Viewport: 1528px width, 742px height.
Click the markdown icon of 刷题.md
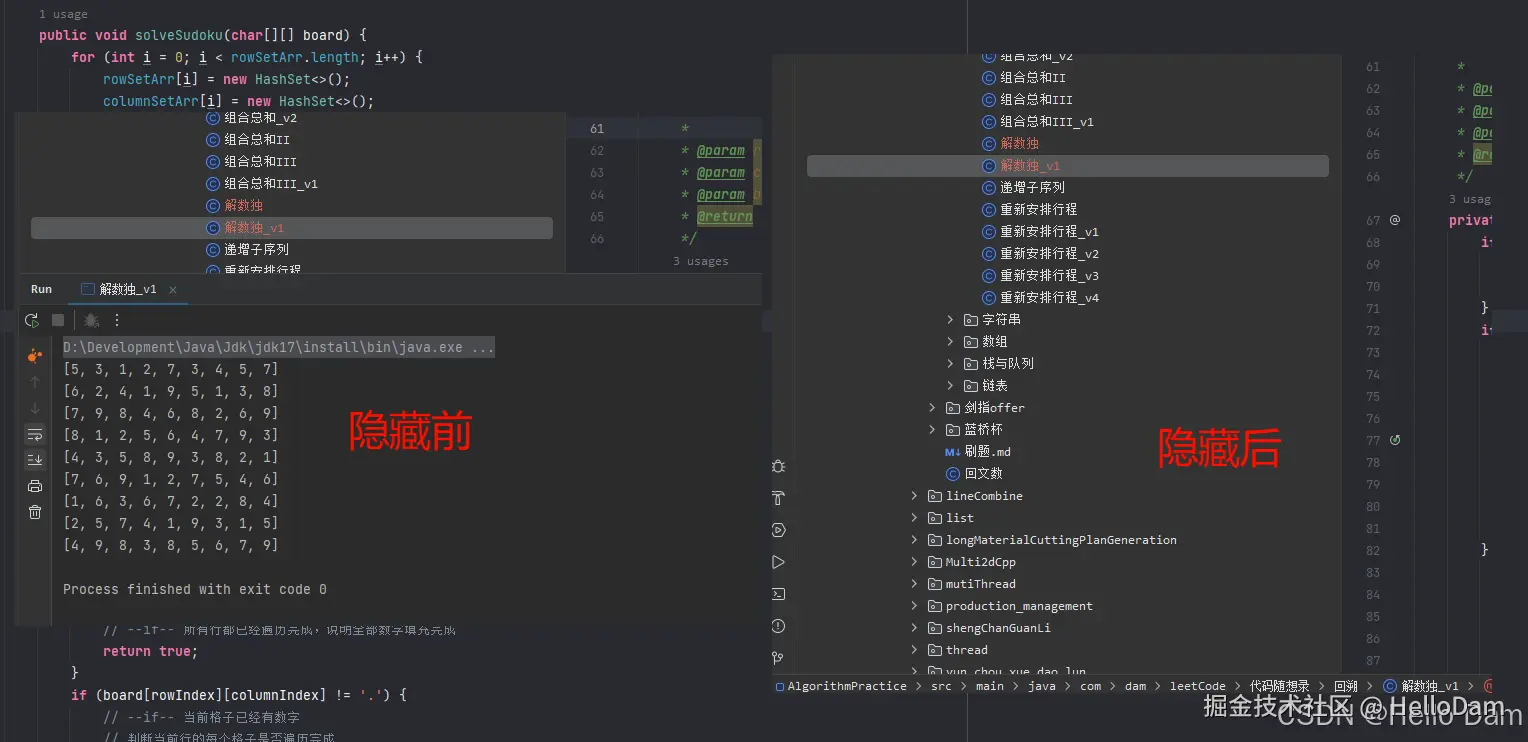pyautogui.click(x=953, y=452)
